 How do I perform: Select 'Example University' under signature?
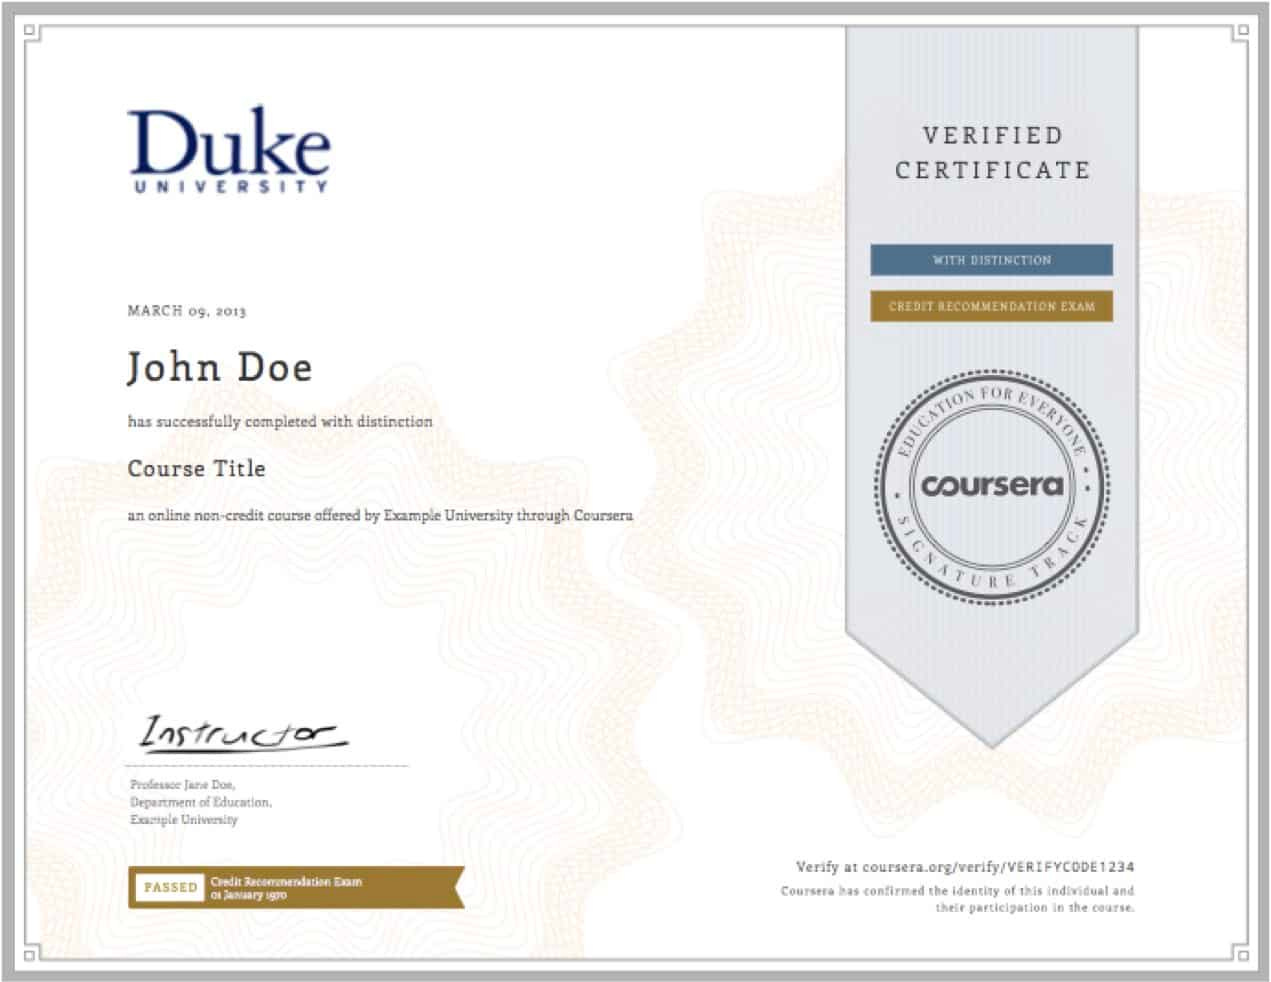184,820
